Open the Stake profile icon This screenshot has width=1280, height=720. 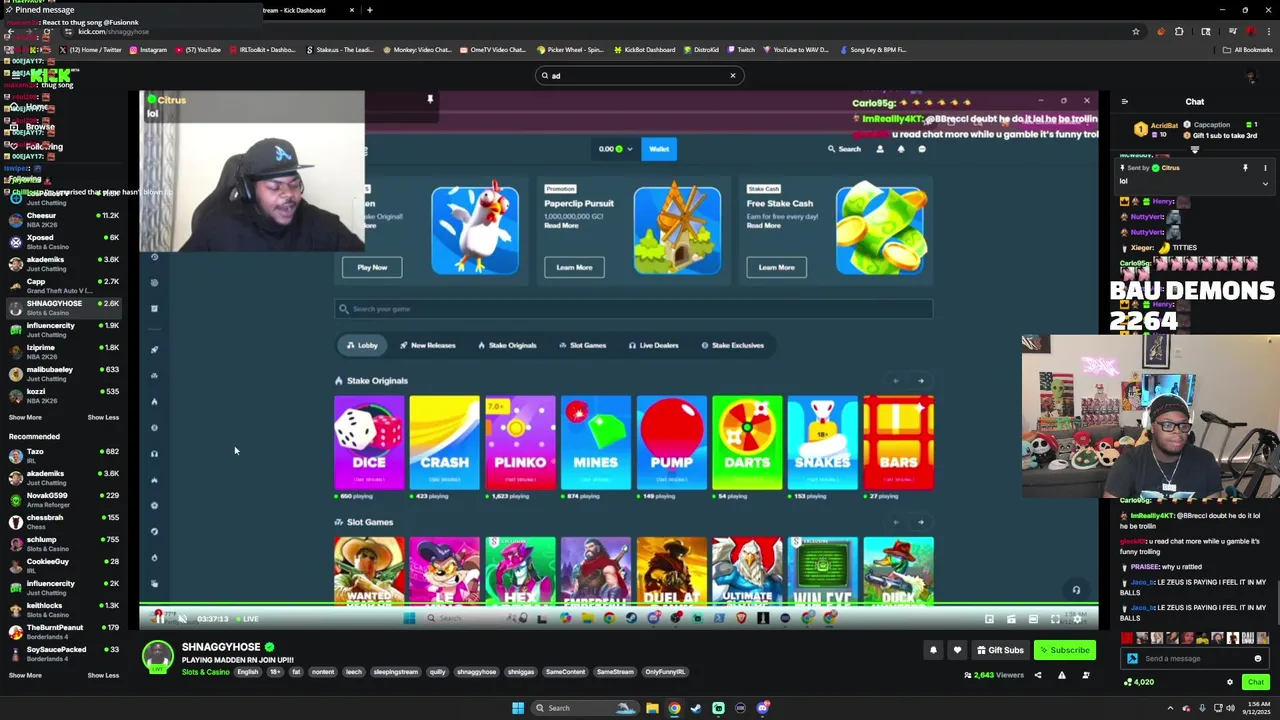880,149
